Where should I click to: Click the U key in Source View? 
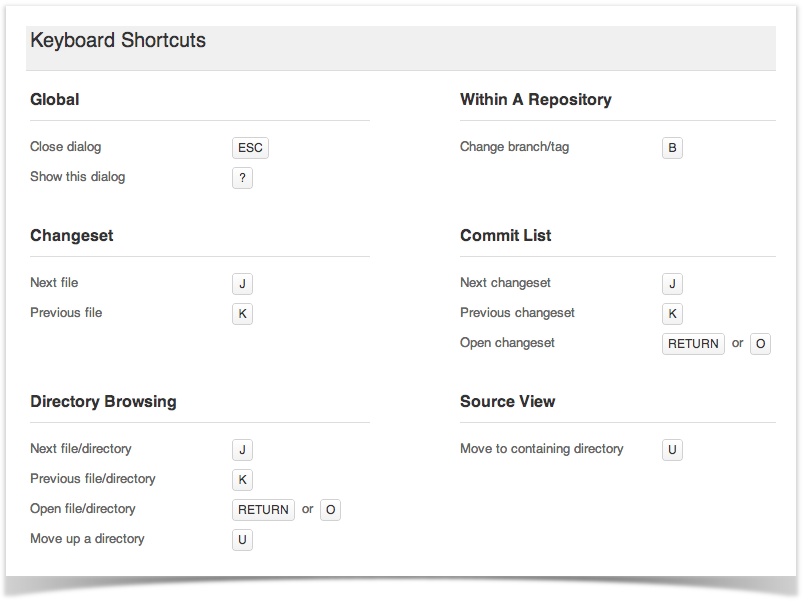pyautogui.click(x=672, y=449)
